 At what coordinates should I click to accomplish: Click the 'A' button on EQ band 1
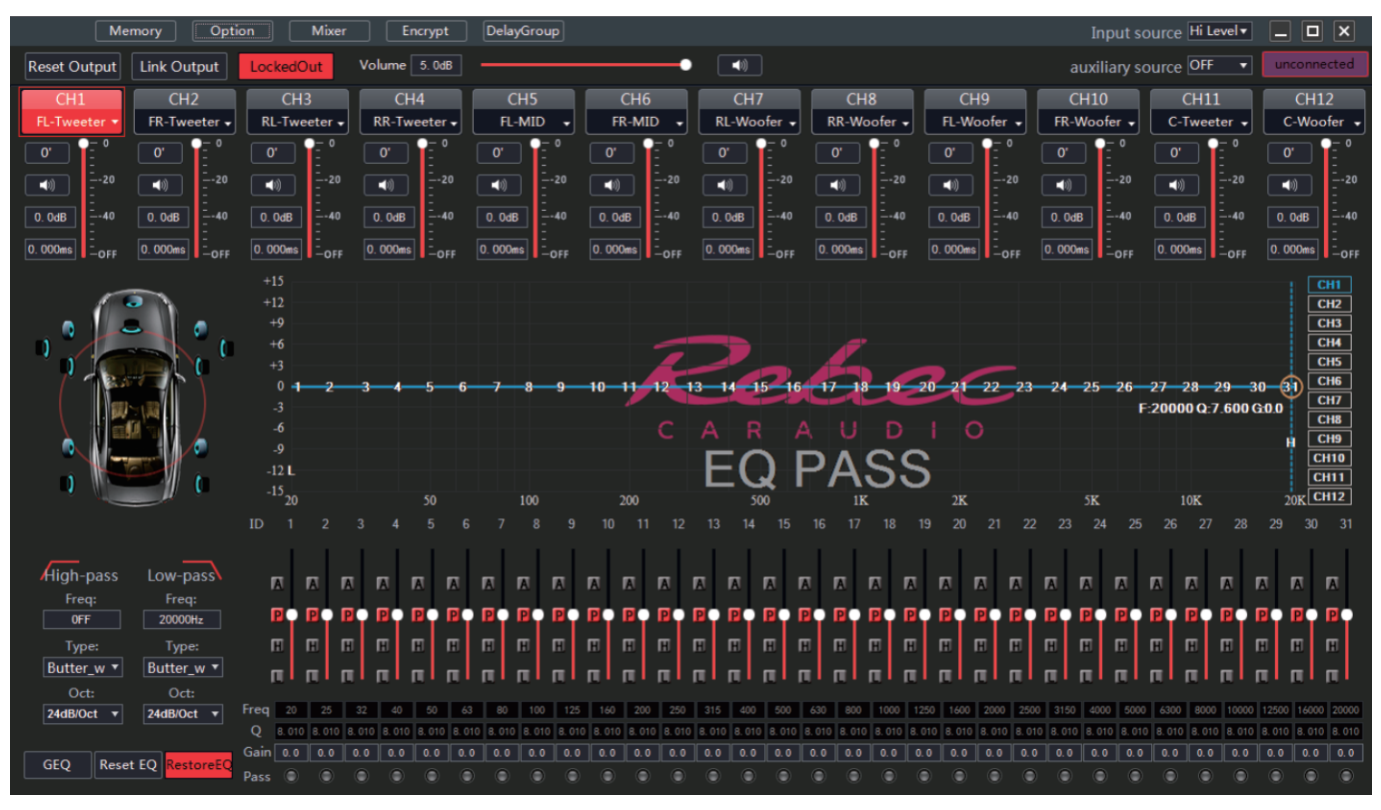coord(277,582)
